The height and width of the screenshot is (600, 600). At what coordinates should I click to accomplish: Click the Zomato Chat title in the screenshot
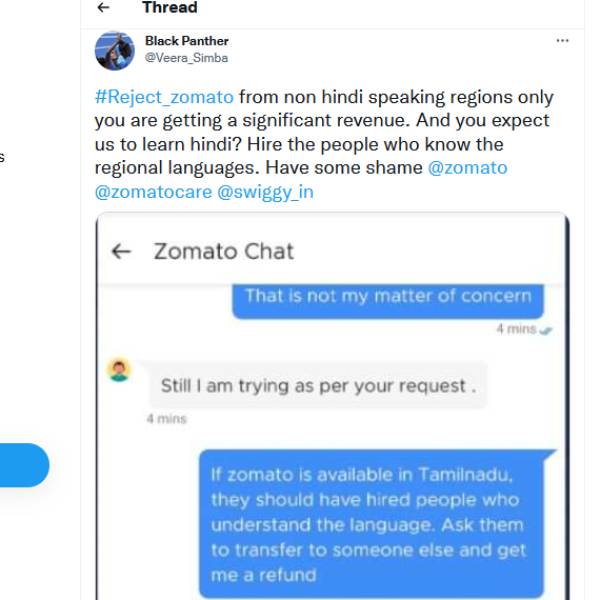tap(223, 251)
